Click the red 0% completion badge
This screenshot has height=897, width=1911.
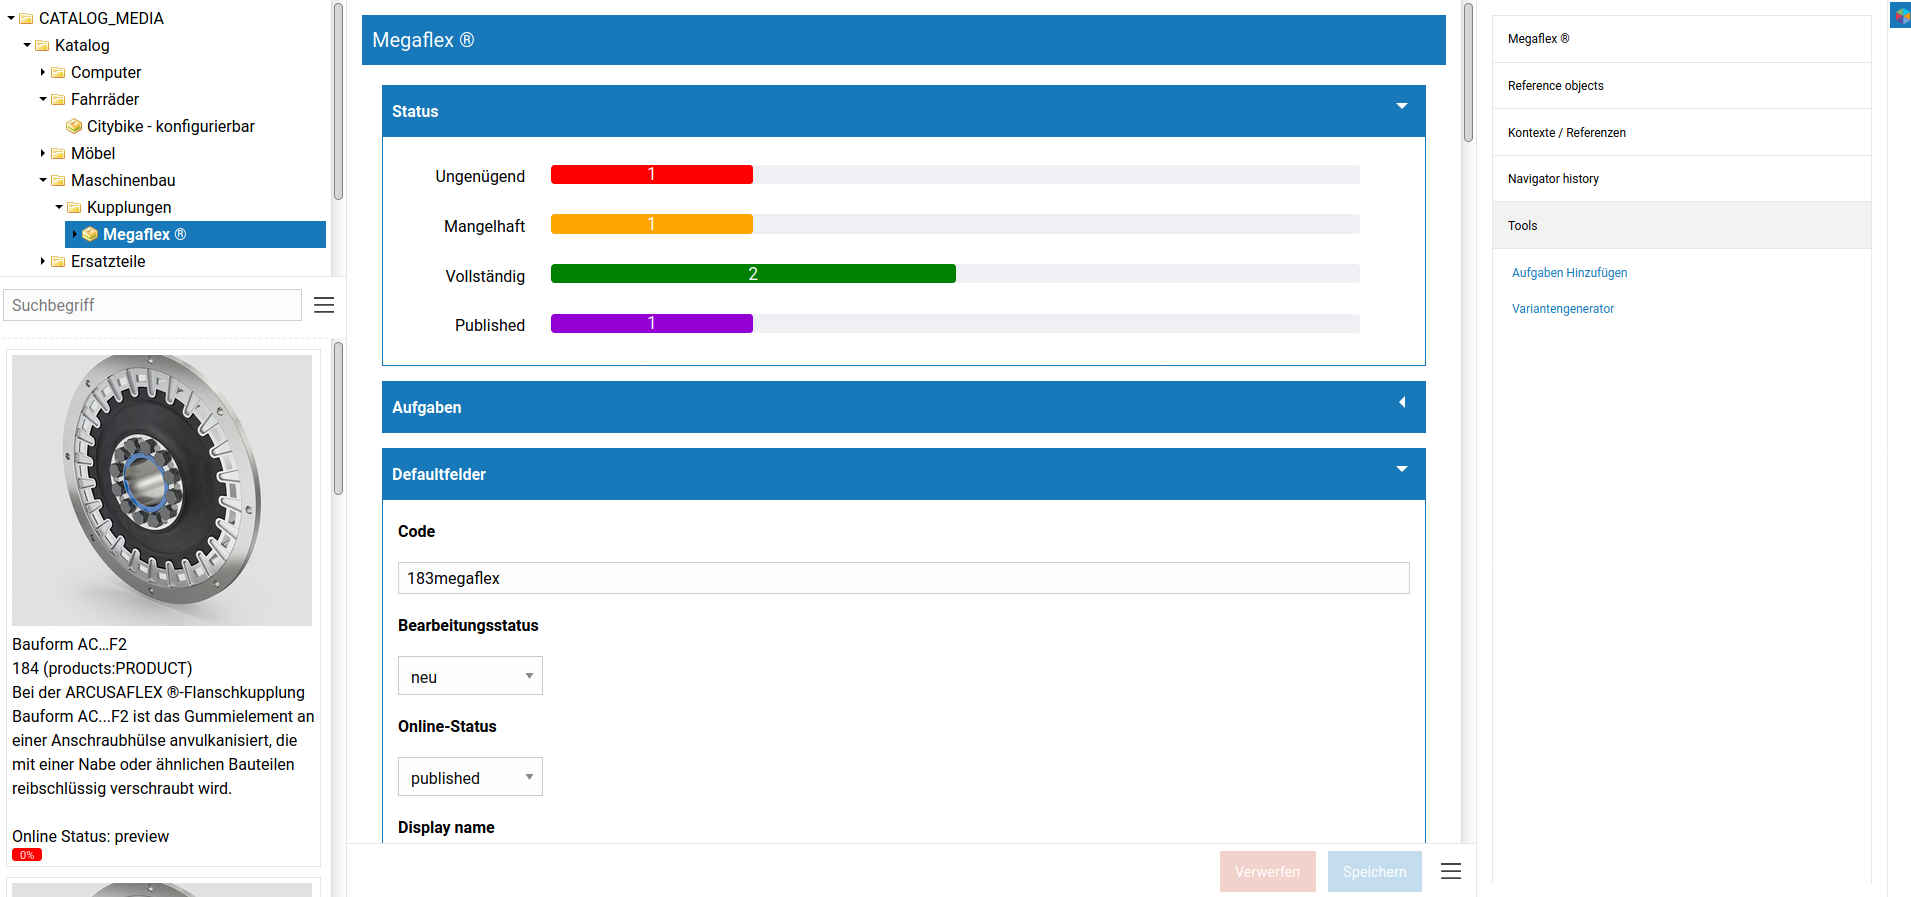tap(27, 855)
